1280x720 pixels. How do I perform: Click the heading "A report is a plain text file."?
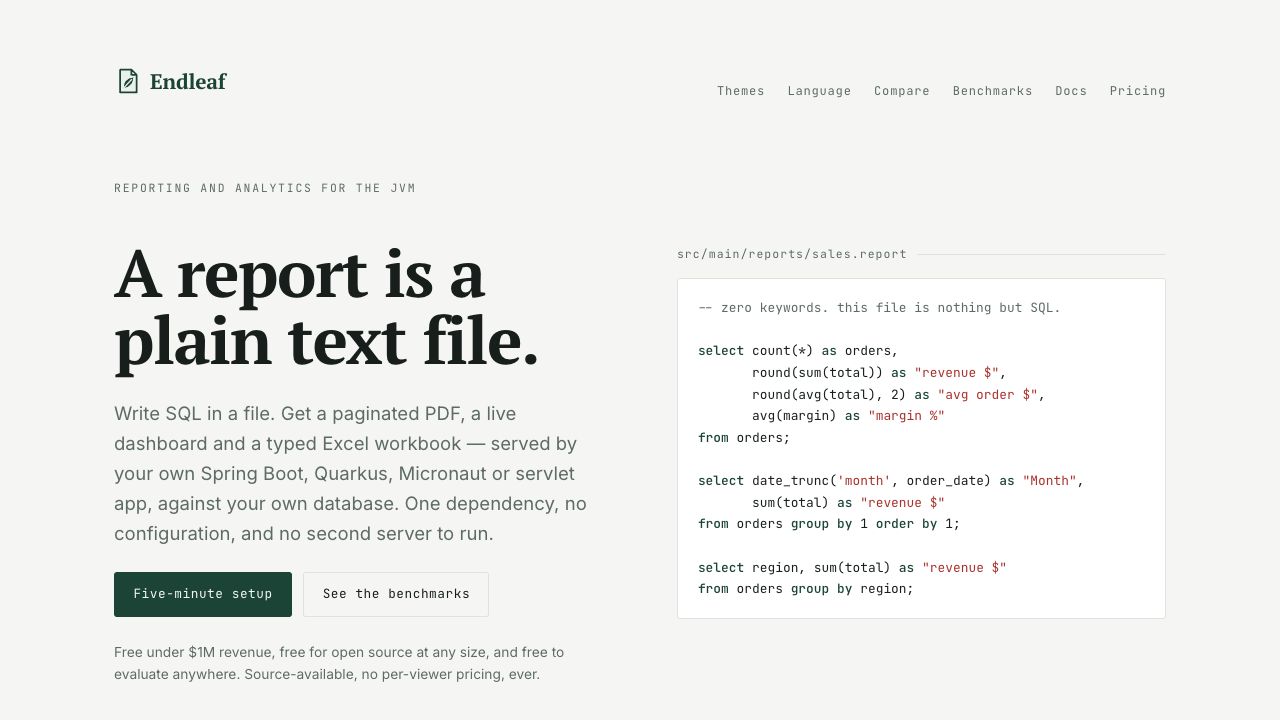(x=327, y=308)
